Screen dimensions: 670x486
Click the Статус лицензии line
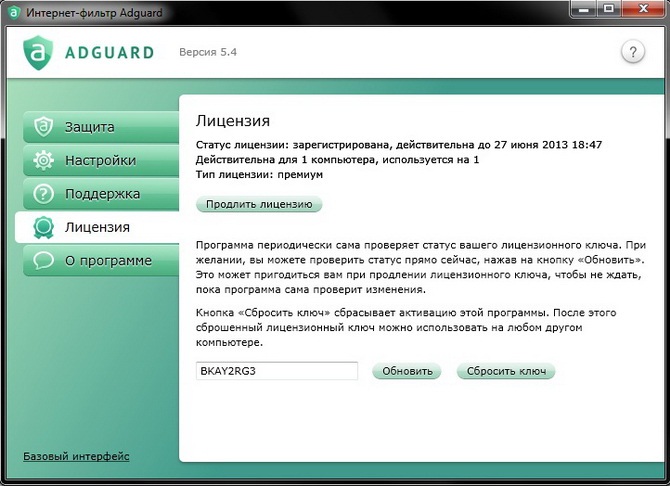click(x=399, y=145)
